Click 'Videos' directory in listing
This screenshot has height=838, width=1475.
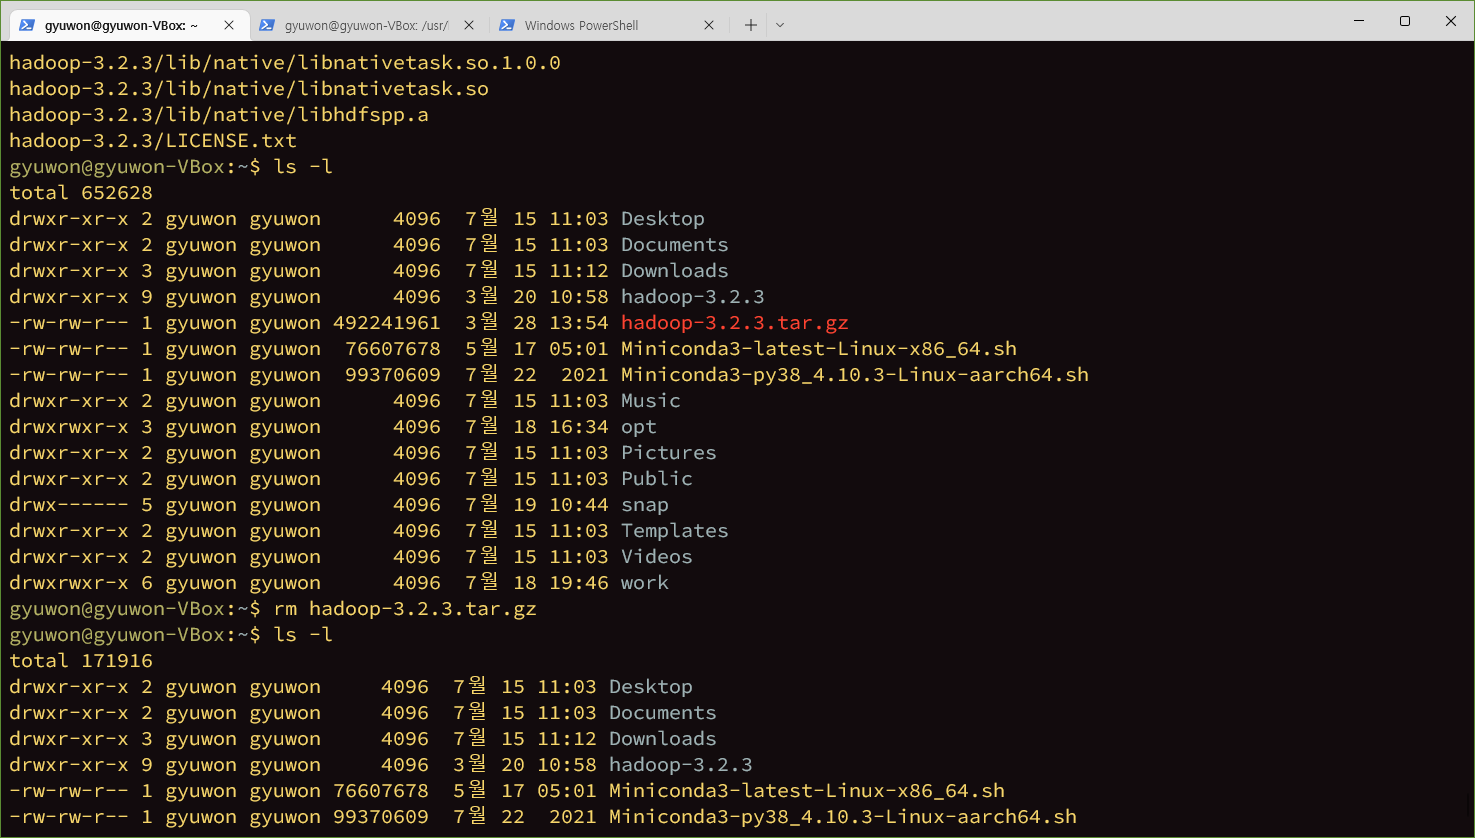657,557
